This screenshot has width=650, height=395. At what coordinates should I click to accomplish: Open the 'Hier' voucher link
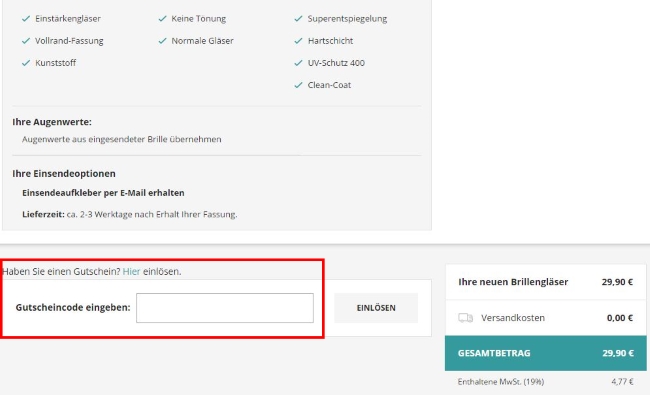tap(131, 271)
